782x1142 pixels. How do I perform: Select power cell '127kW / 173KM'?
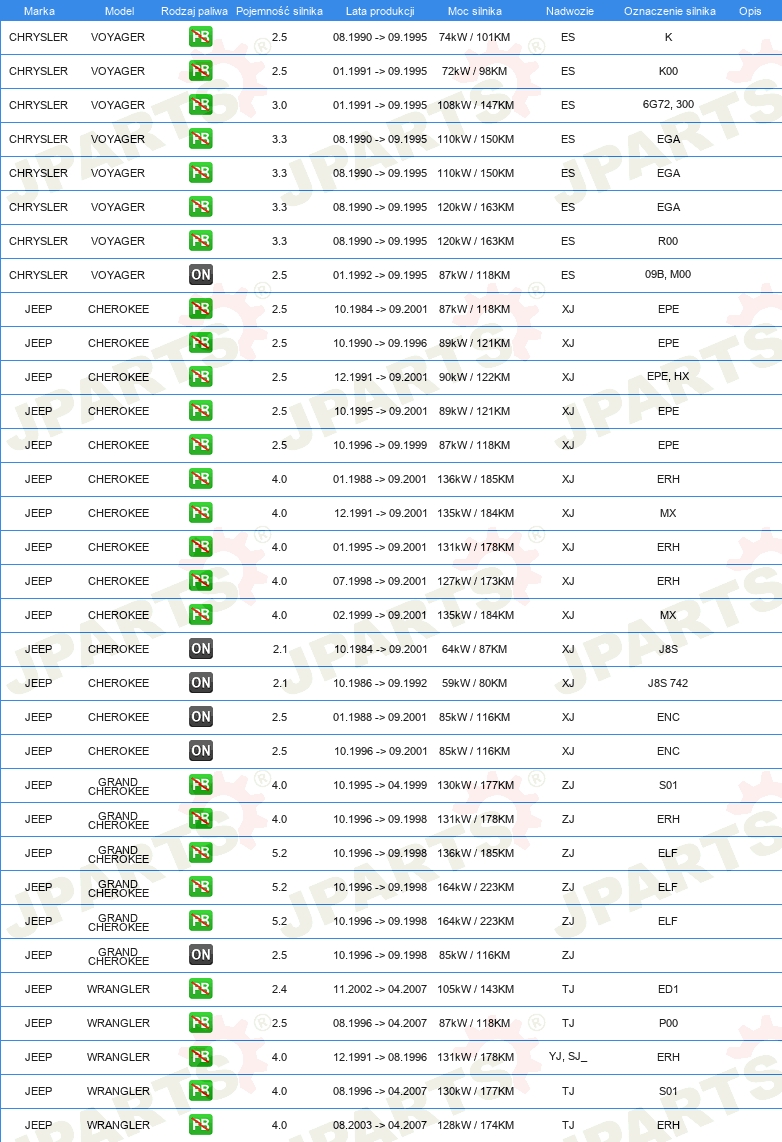coord(475,581)
